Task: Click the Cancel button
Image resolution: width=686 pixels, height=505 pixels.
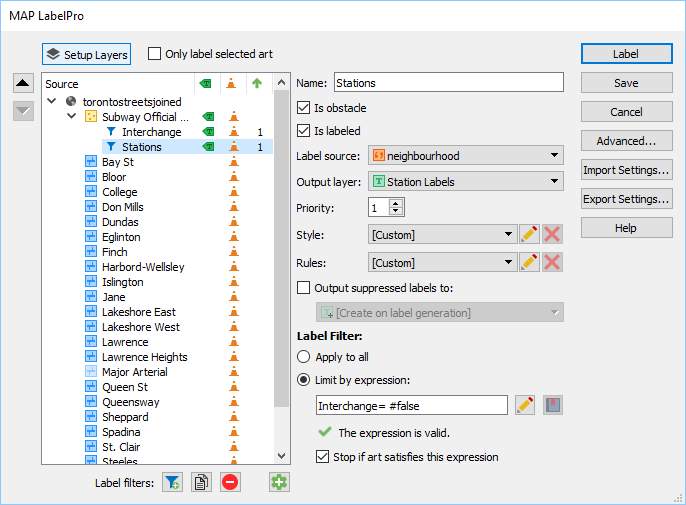Action: (626, 112)
